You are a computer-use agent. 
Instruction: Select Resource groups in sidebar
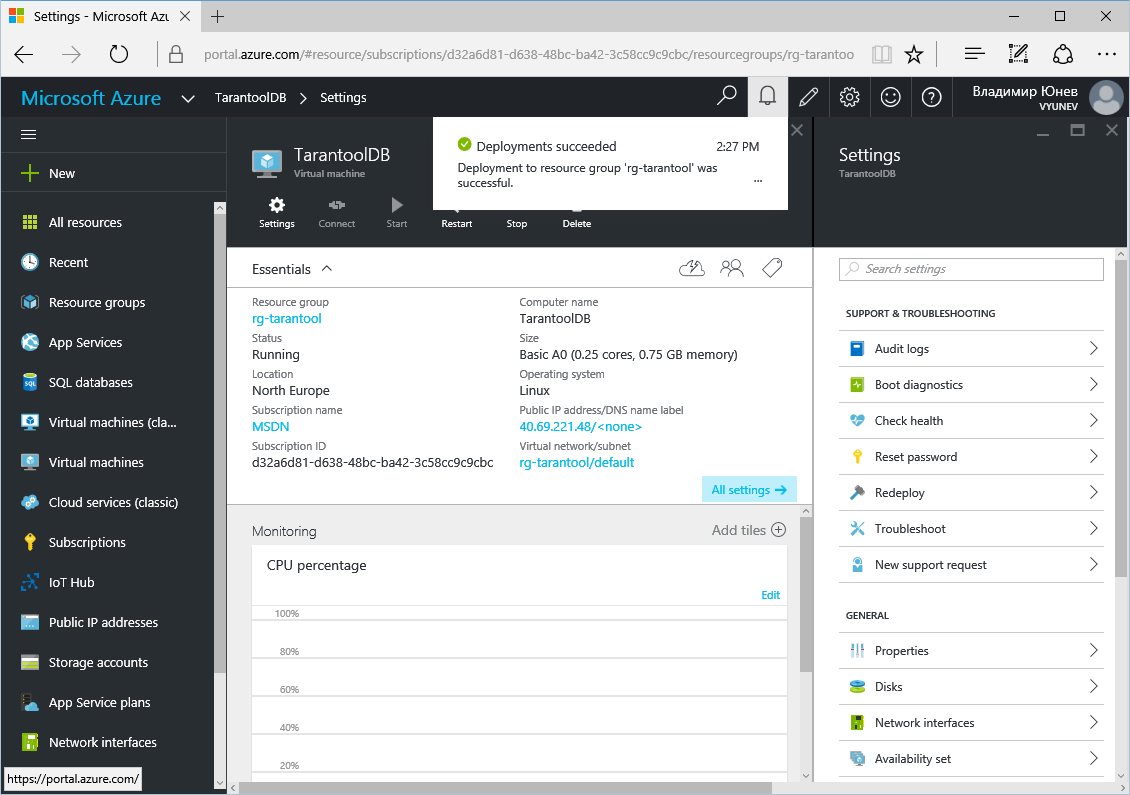(x=96, y=302)
